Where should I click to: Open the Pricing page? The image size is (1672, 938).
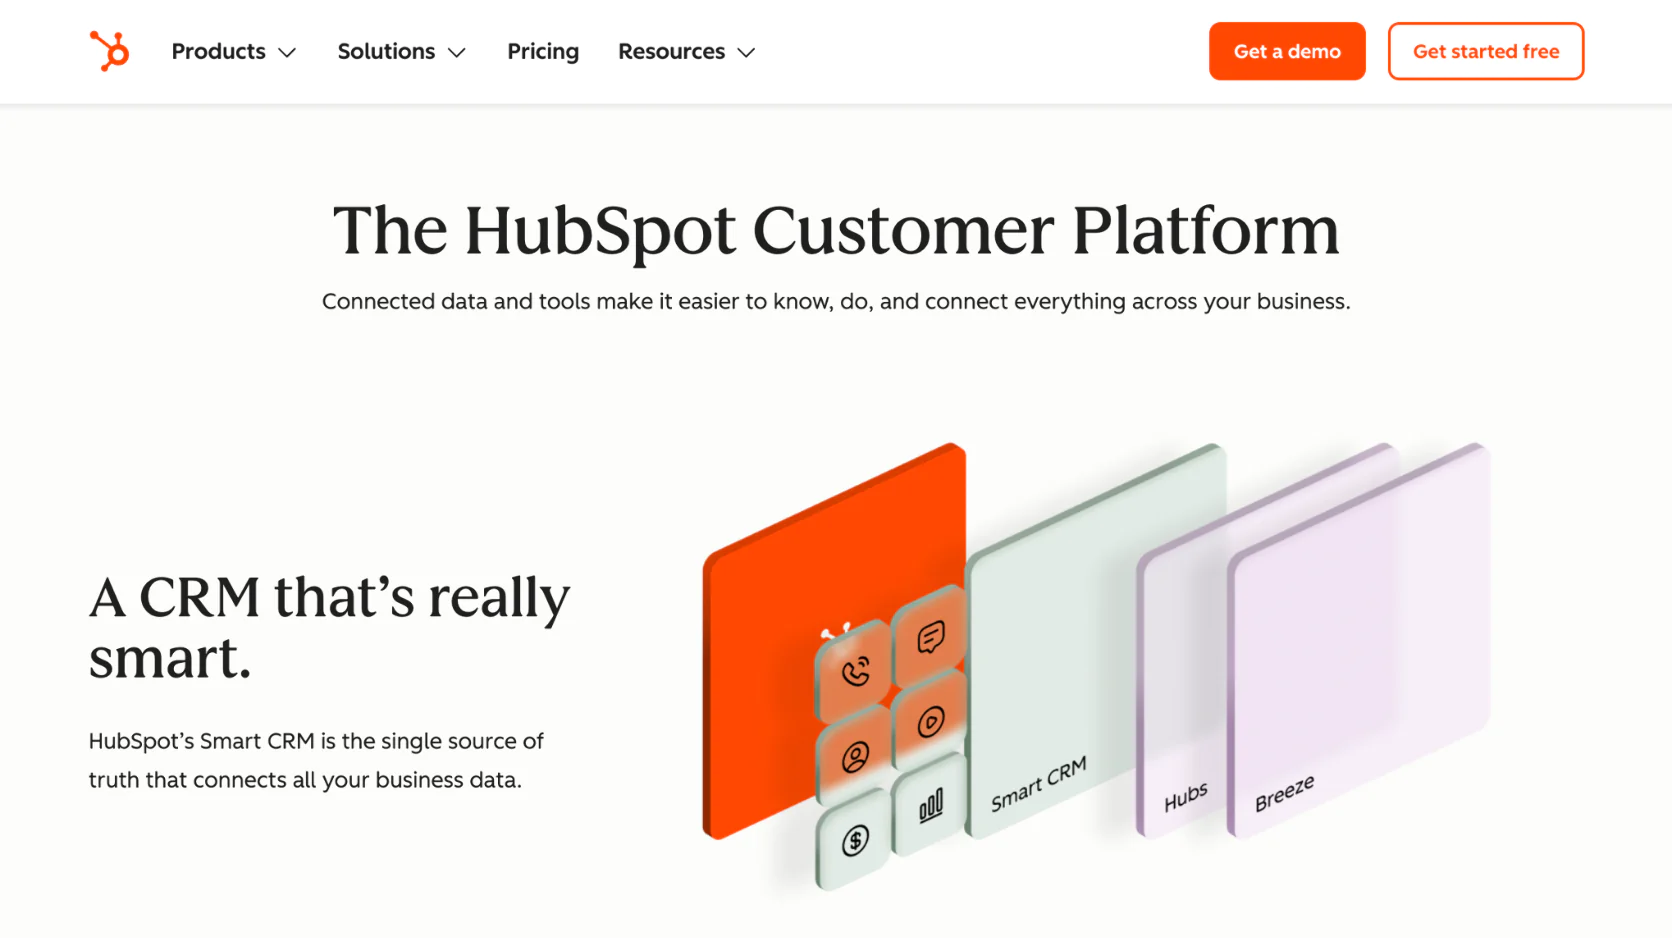tap(543, 51)
